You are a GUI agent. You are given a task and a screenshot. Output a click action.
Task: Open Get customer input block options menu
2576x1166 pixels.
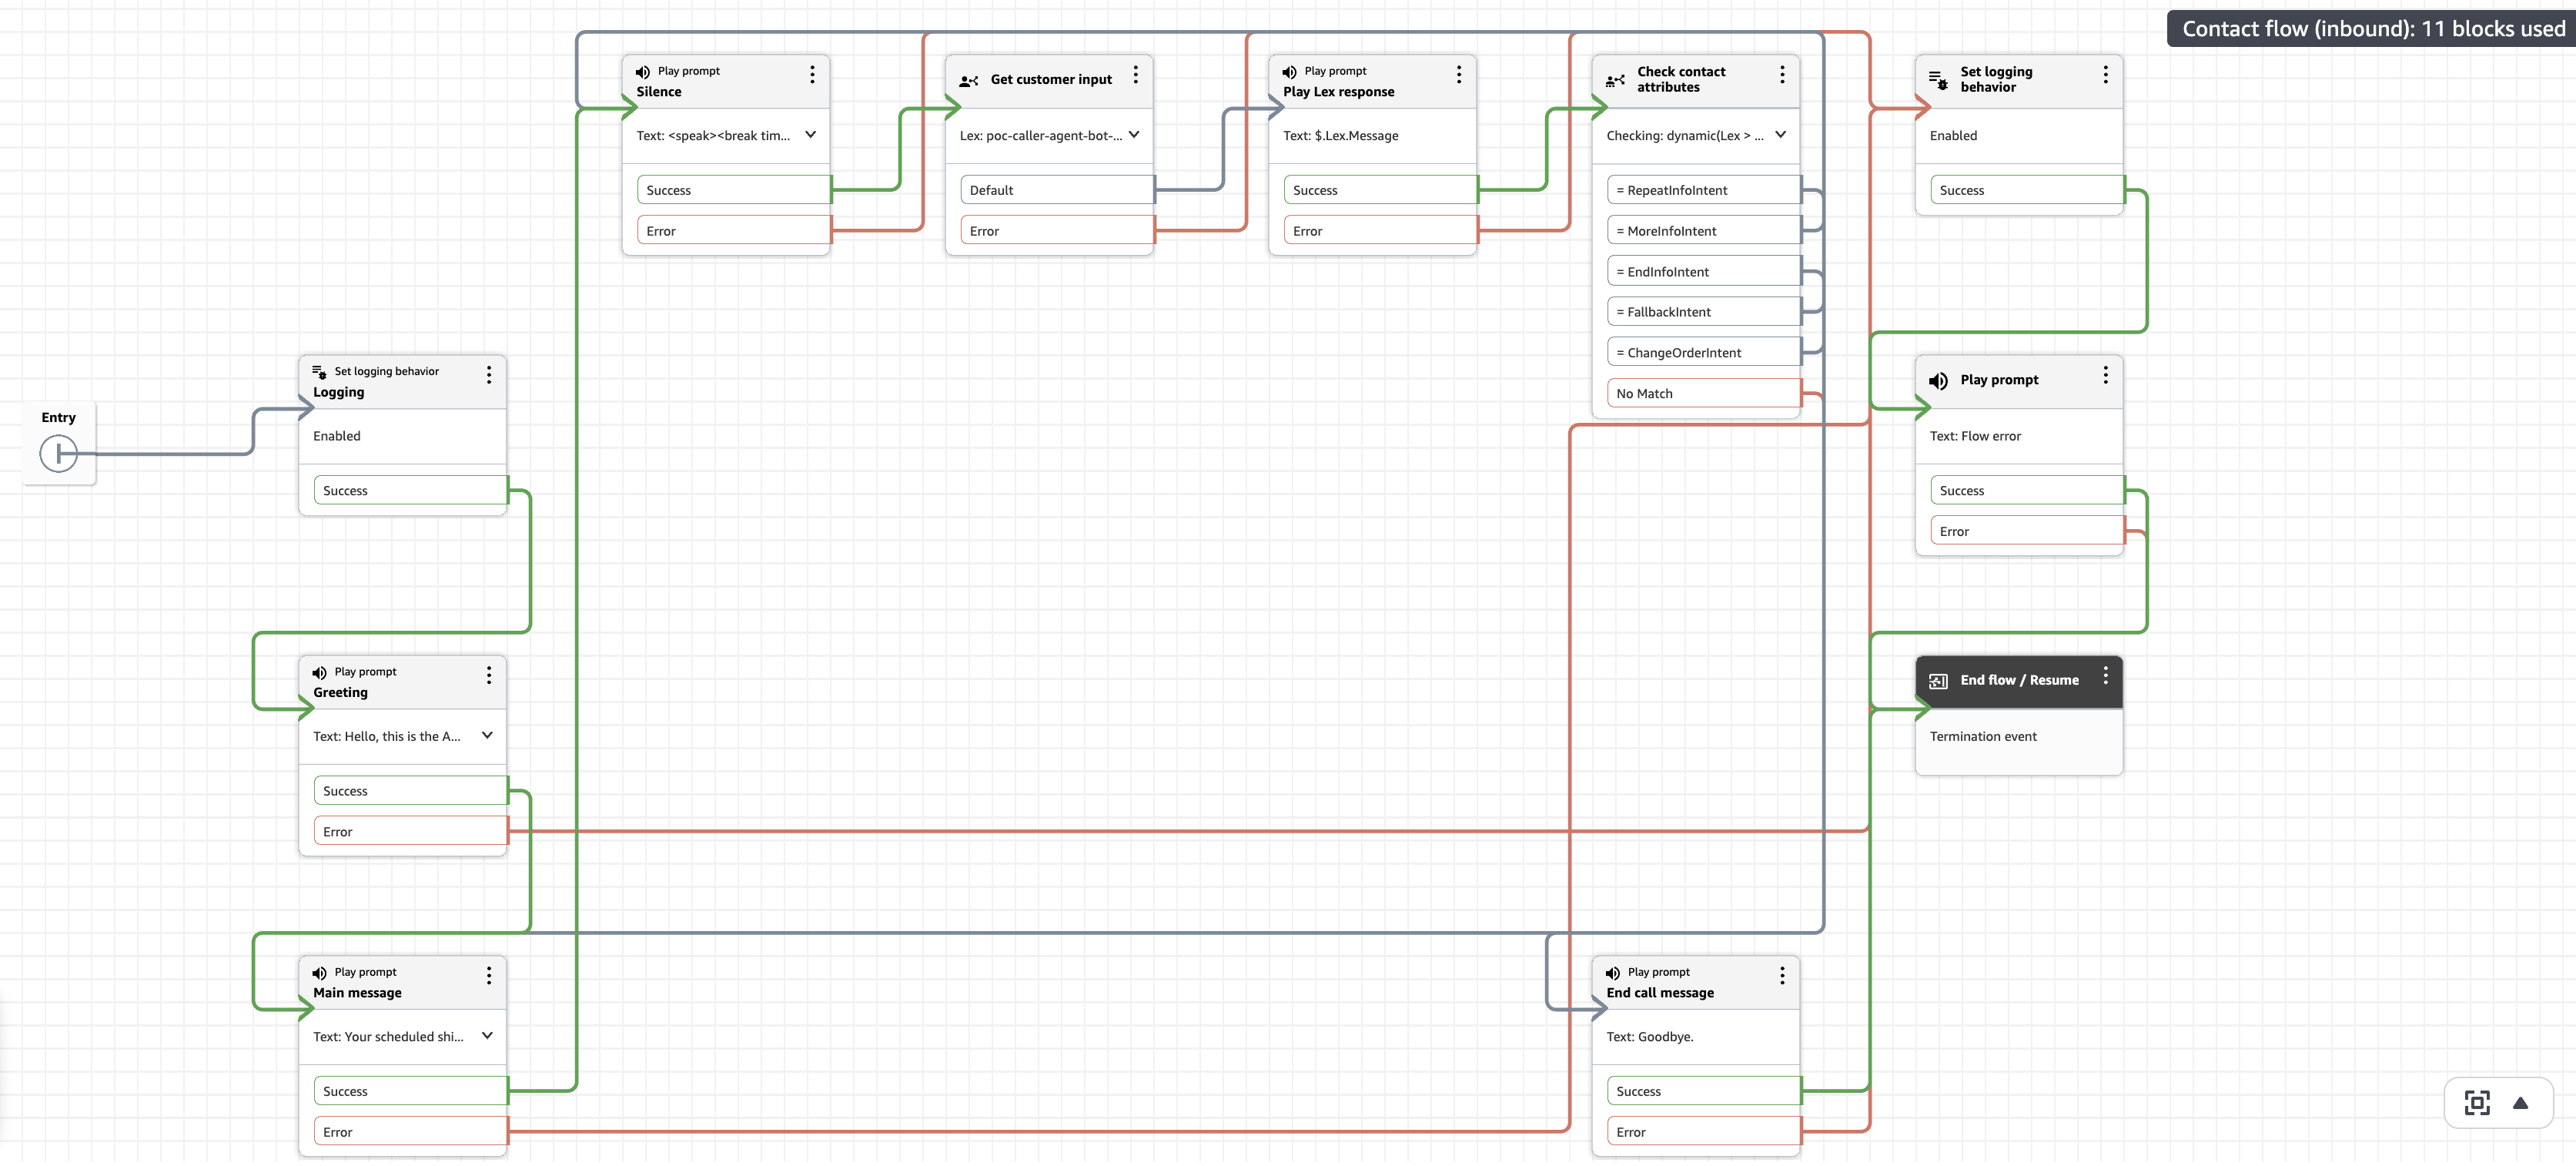(x=1135, y=75)
